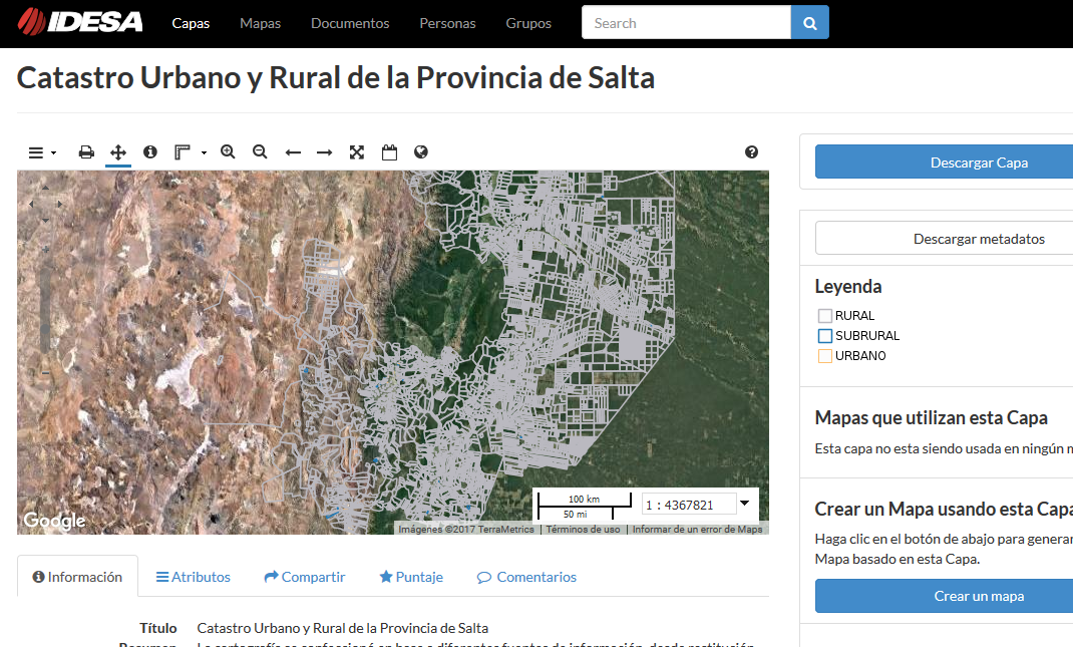Expand the layers menu dropdown caret

click(53, 153)
